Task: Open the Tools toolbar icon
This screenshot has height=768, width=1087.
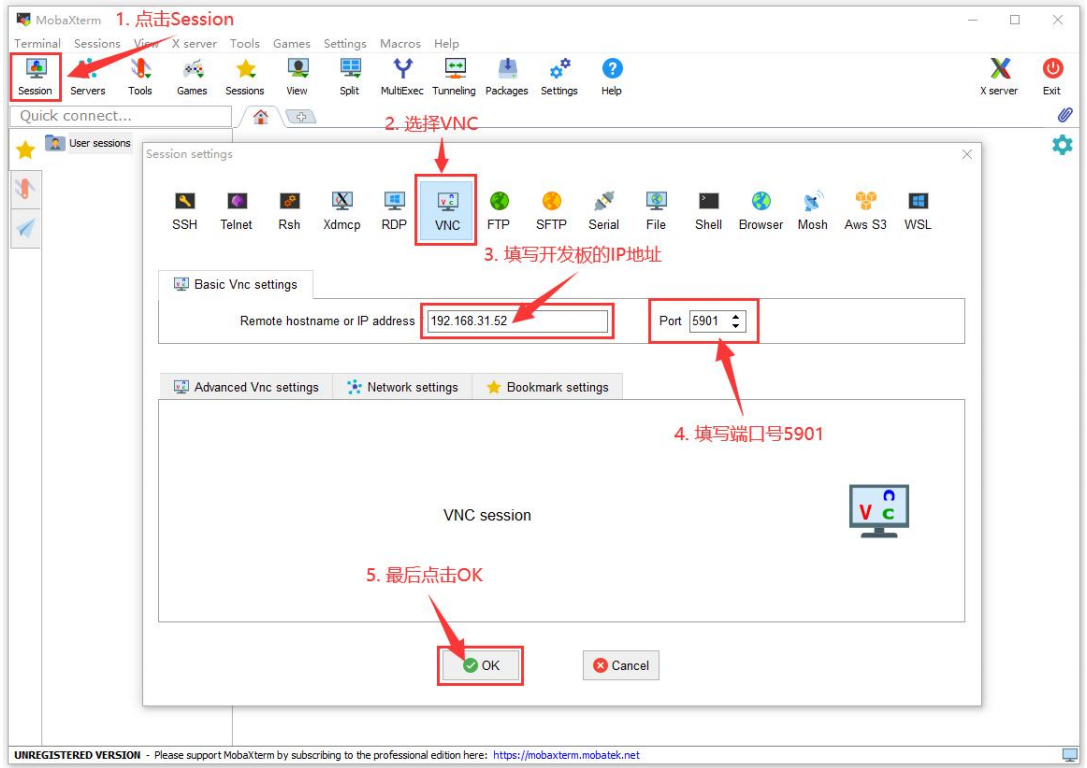Action: (140, 76)
